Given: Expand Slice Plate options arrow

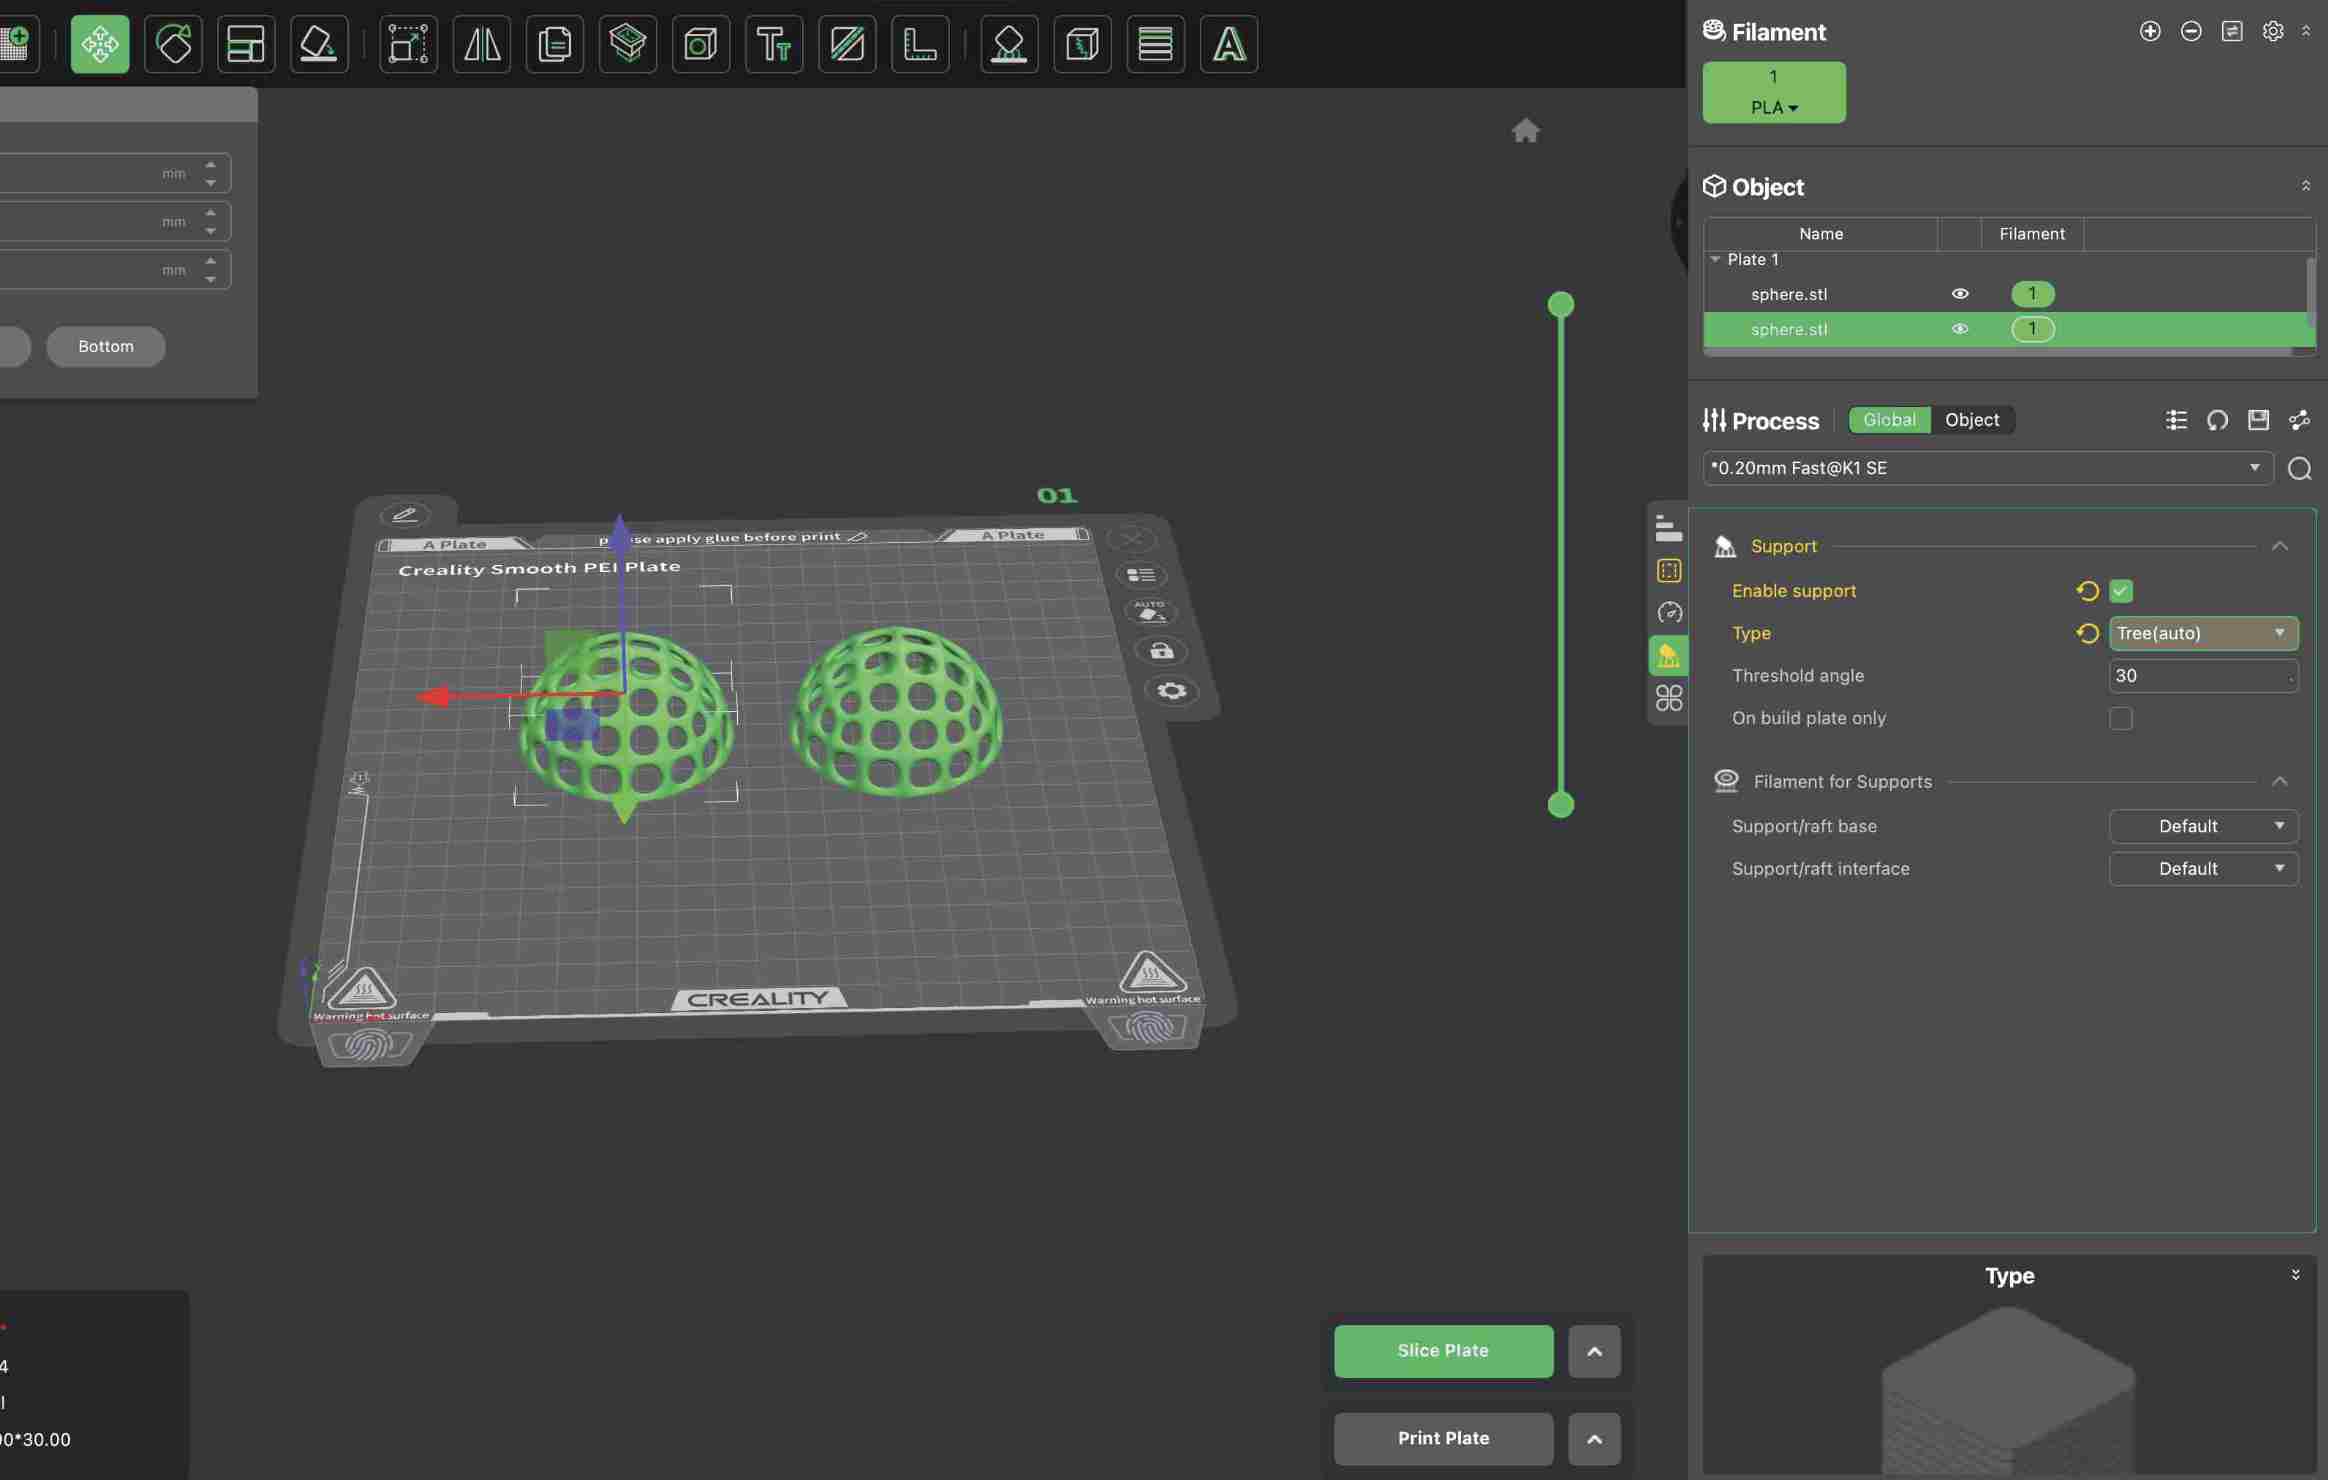Looking at the screenshot, I should point(1594,1351).
